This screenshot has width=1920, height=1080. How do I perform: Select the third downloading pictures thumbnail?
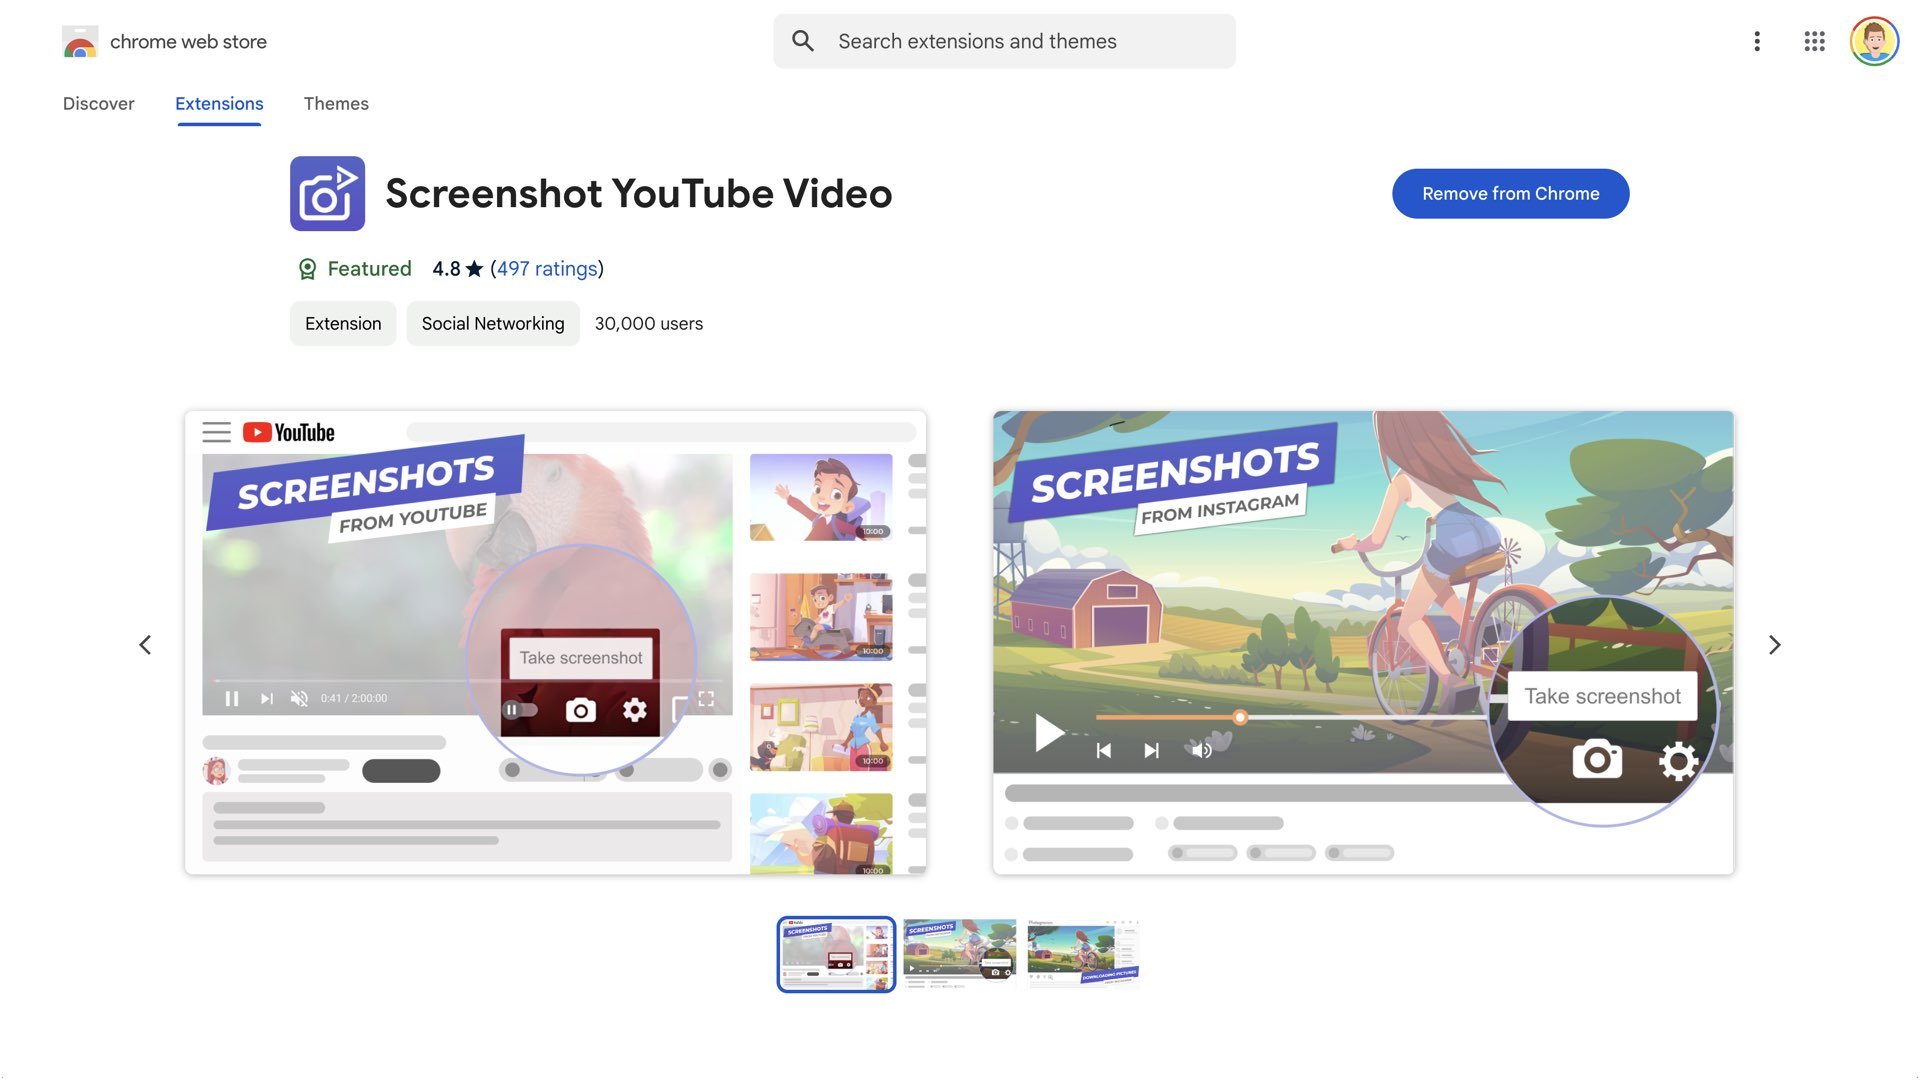[1082, 955]
